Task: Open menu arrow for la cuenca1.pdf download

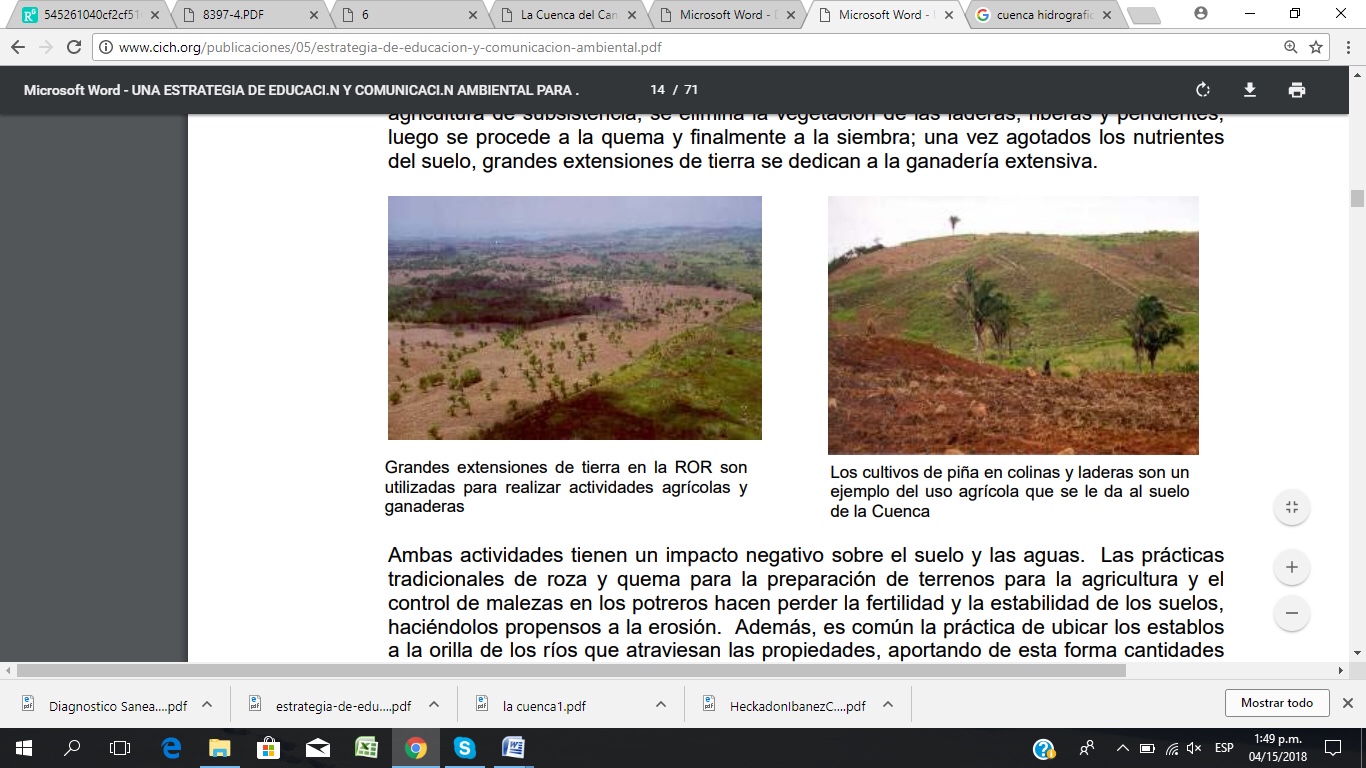Action: point(660,704)
